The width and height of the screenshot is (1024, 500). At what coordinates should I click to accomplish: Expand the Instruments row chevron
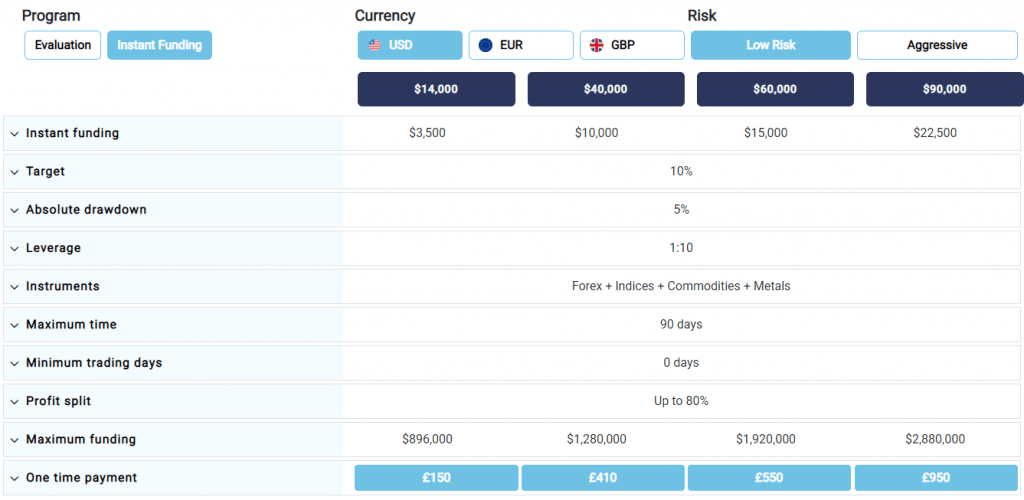14,287
